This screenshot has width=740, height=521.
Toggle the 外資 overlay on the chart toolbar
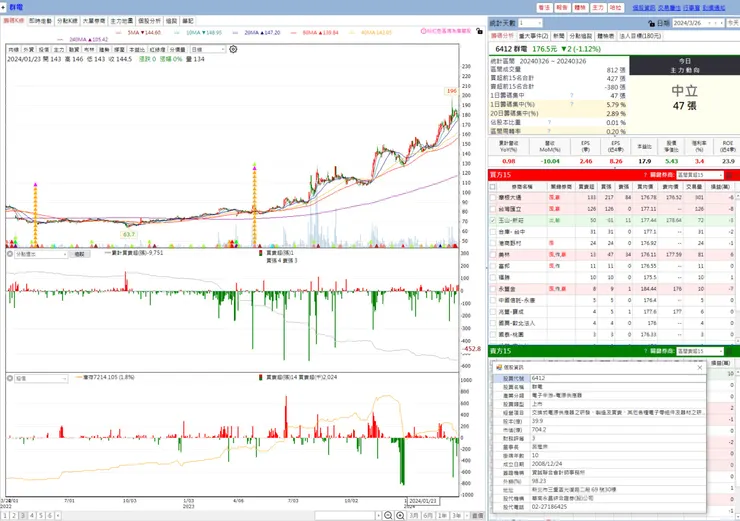(29, 50)
